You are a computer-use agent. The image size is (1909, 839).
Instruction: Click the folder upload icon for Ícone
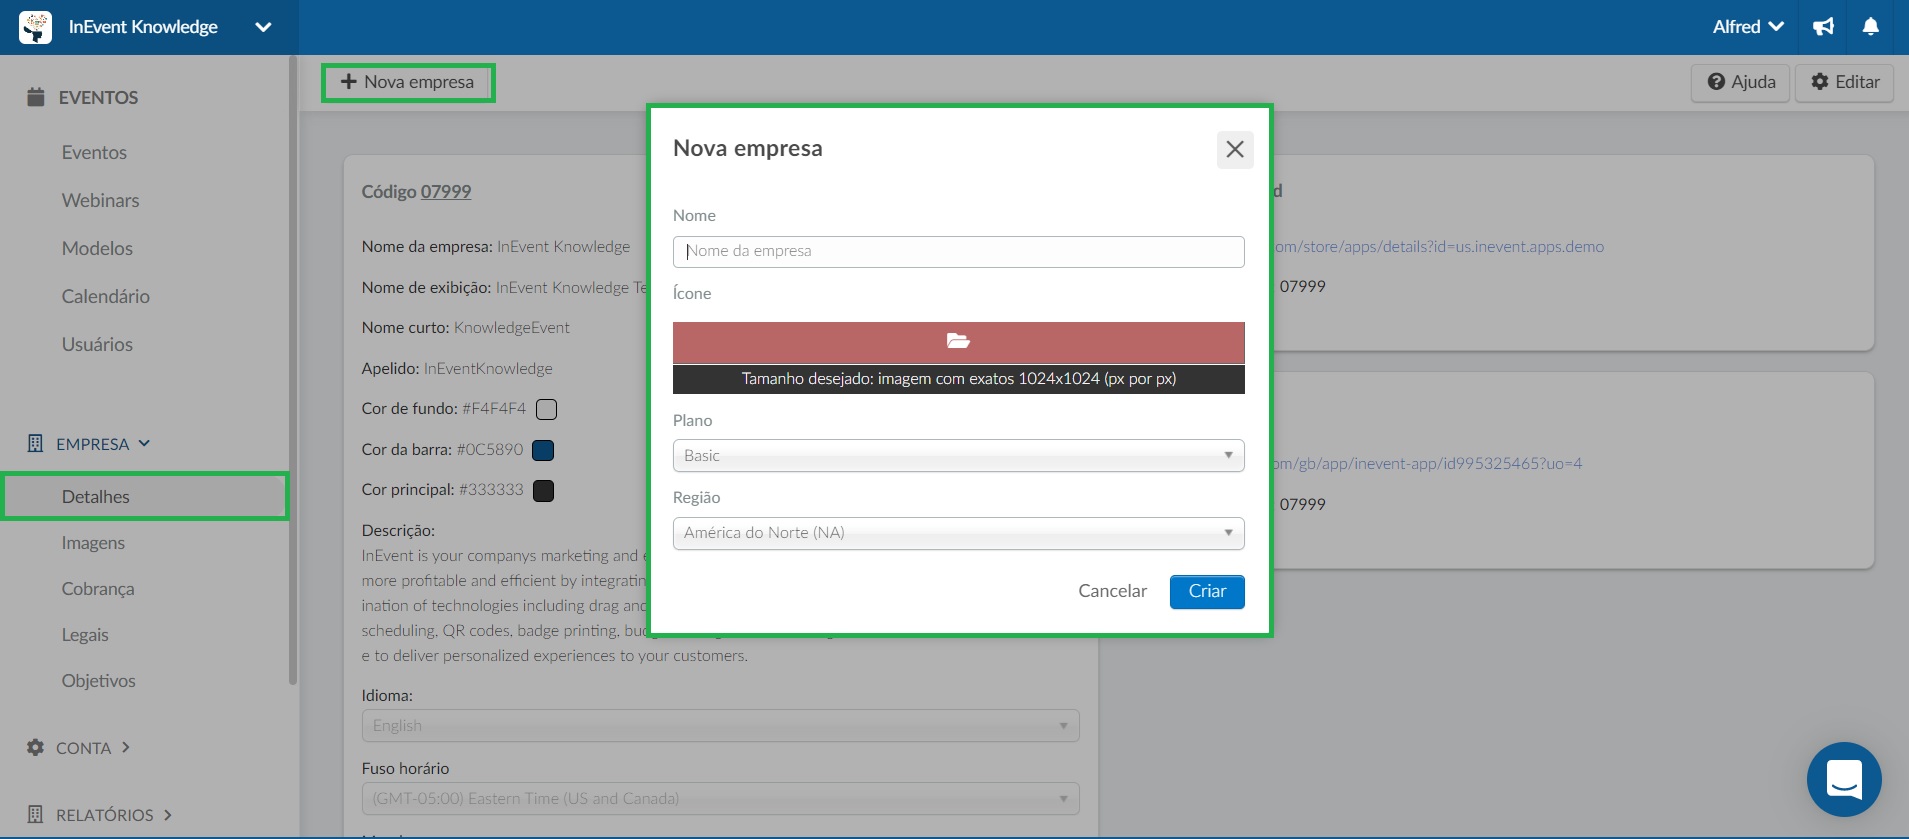(958, 341)
